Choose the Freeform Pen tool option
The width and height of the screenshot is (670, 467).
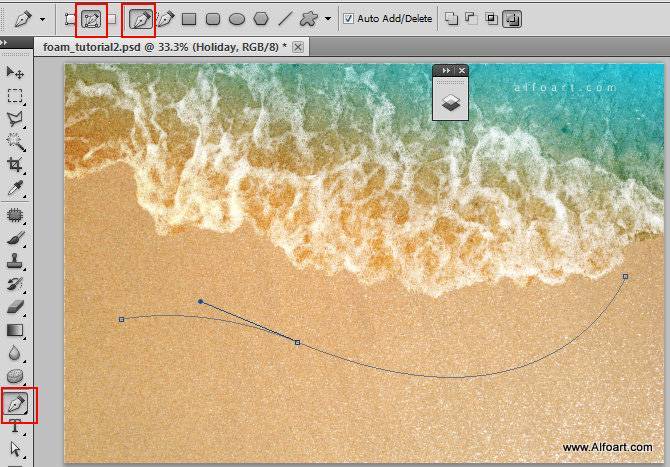[165, 18]
